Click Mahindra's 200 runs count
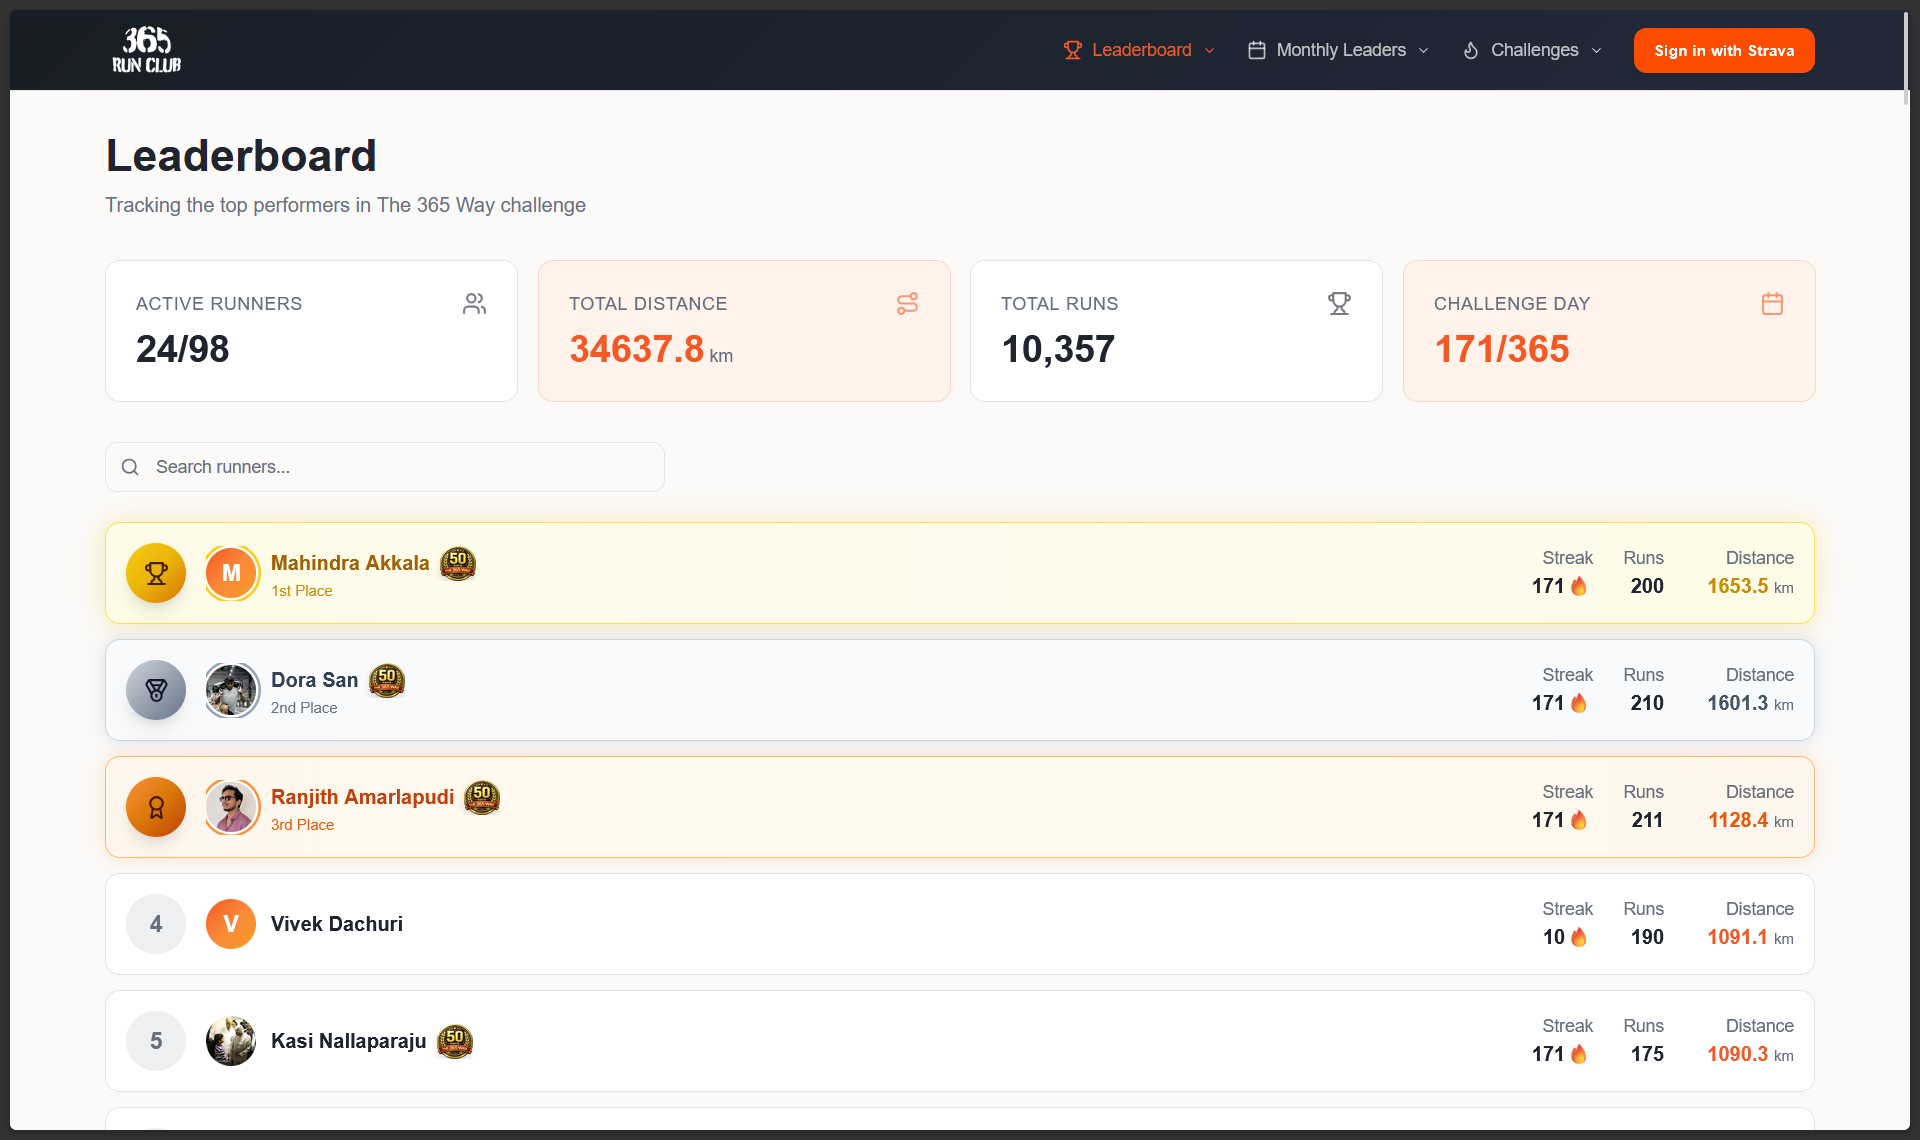1920x1140 pixels. point(1647,586)
